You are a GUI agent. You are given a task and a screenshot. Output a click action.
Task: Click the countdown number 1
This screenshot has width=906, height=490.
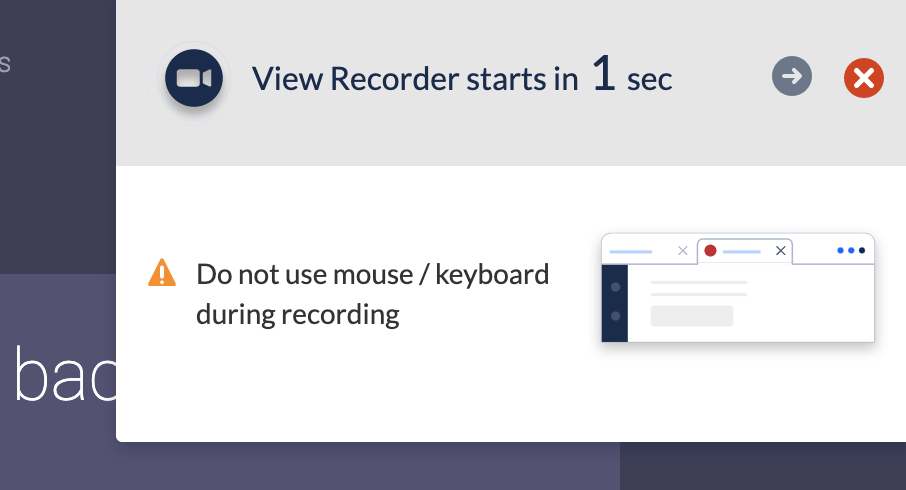point(603,76)
